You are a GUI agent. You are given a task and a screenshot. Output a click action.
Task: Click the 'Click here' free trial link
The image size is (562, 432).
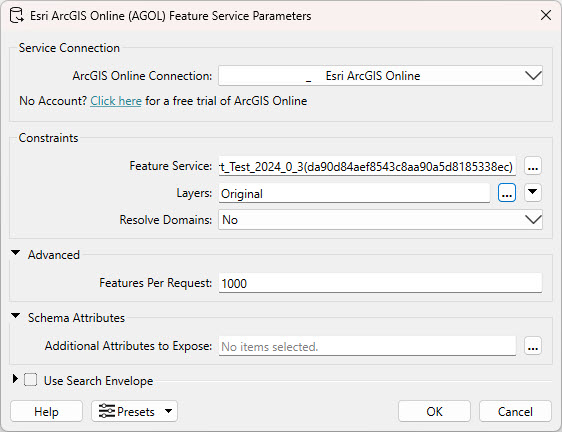[x=116, y=101]
